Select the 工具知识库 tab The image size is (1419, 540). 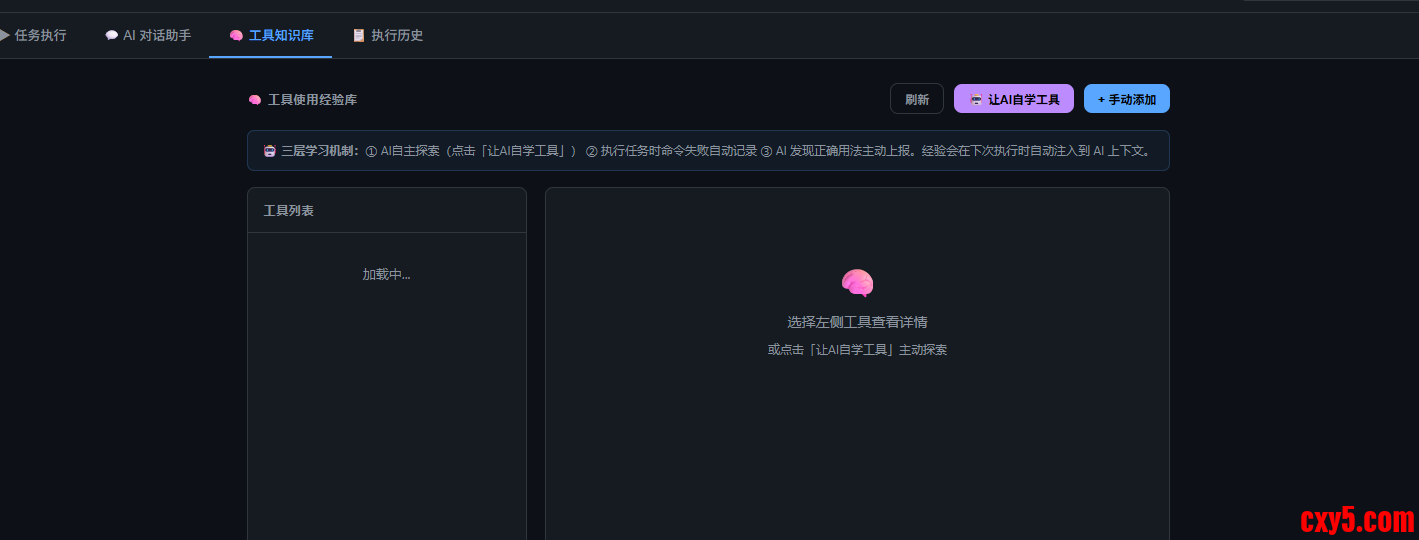tap(270, 35)
